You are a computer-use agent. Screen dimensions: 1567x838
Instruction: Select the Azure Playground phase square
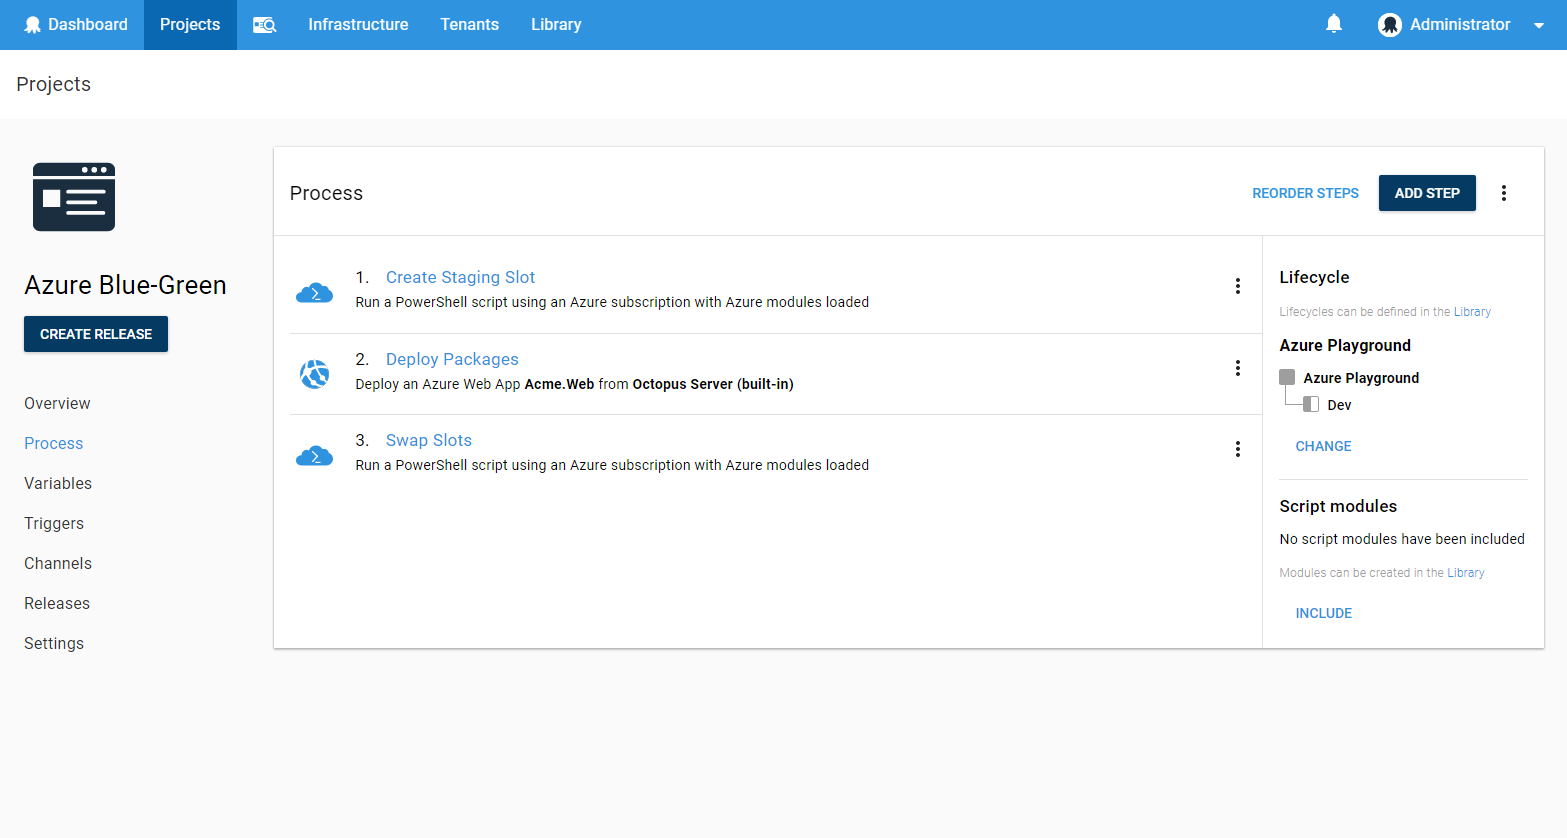pos(1287,377)
